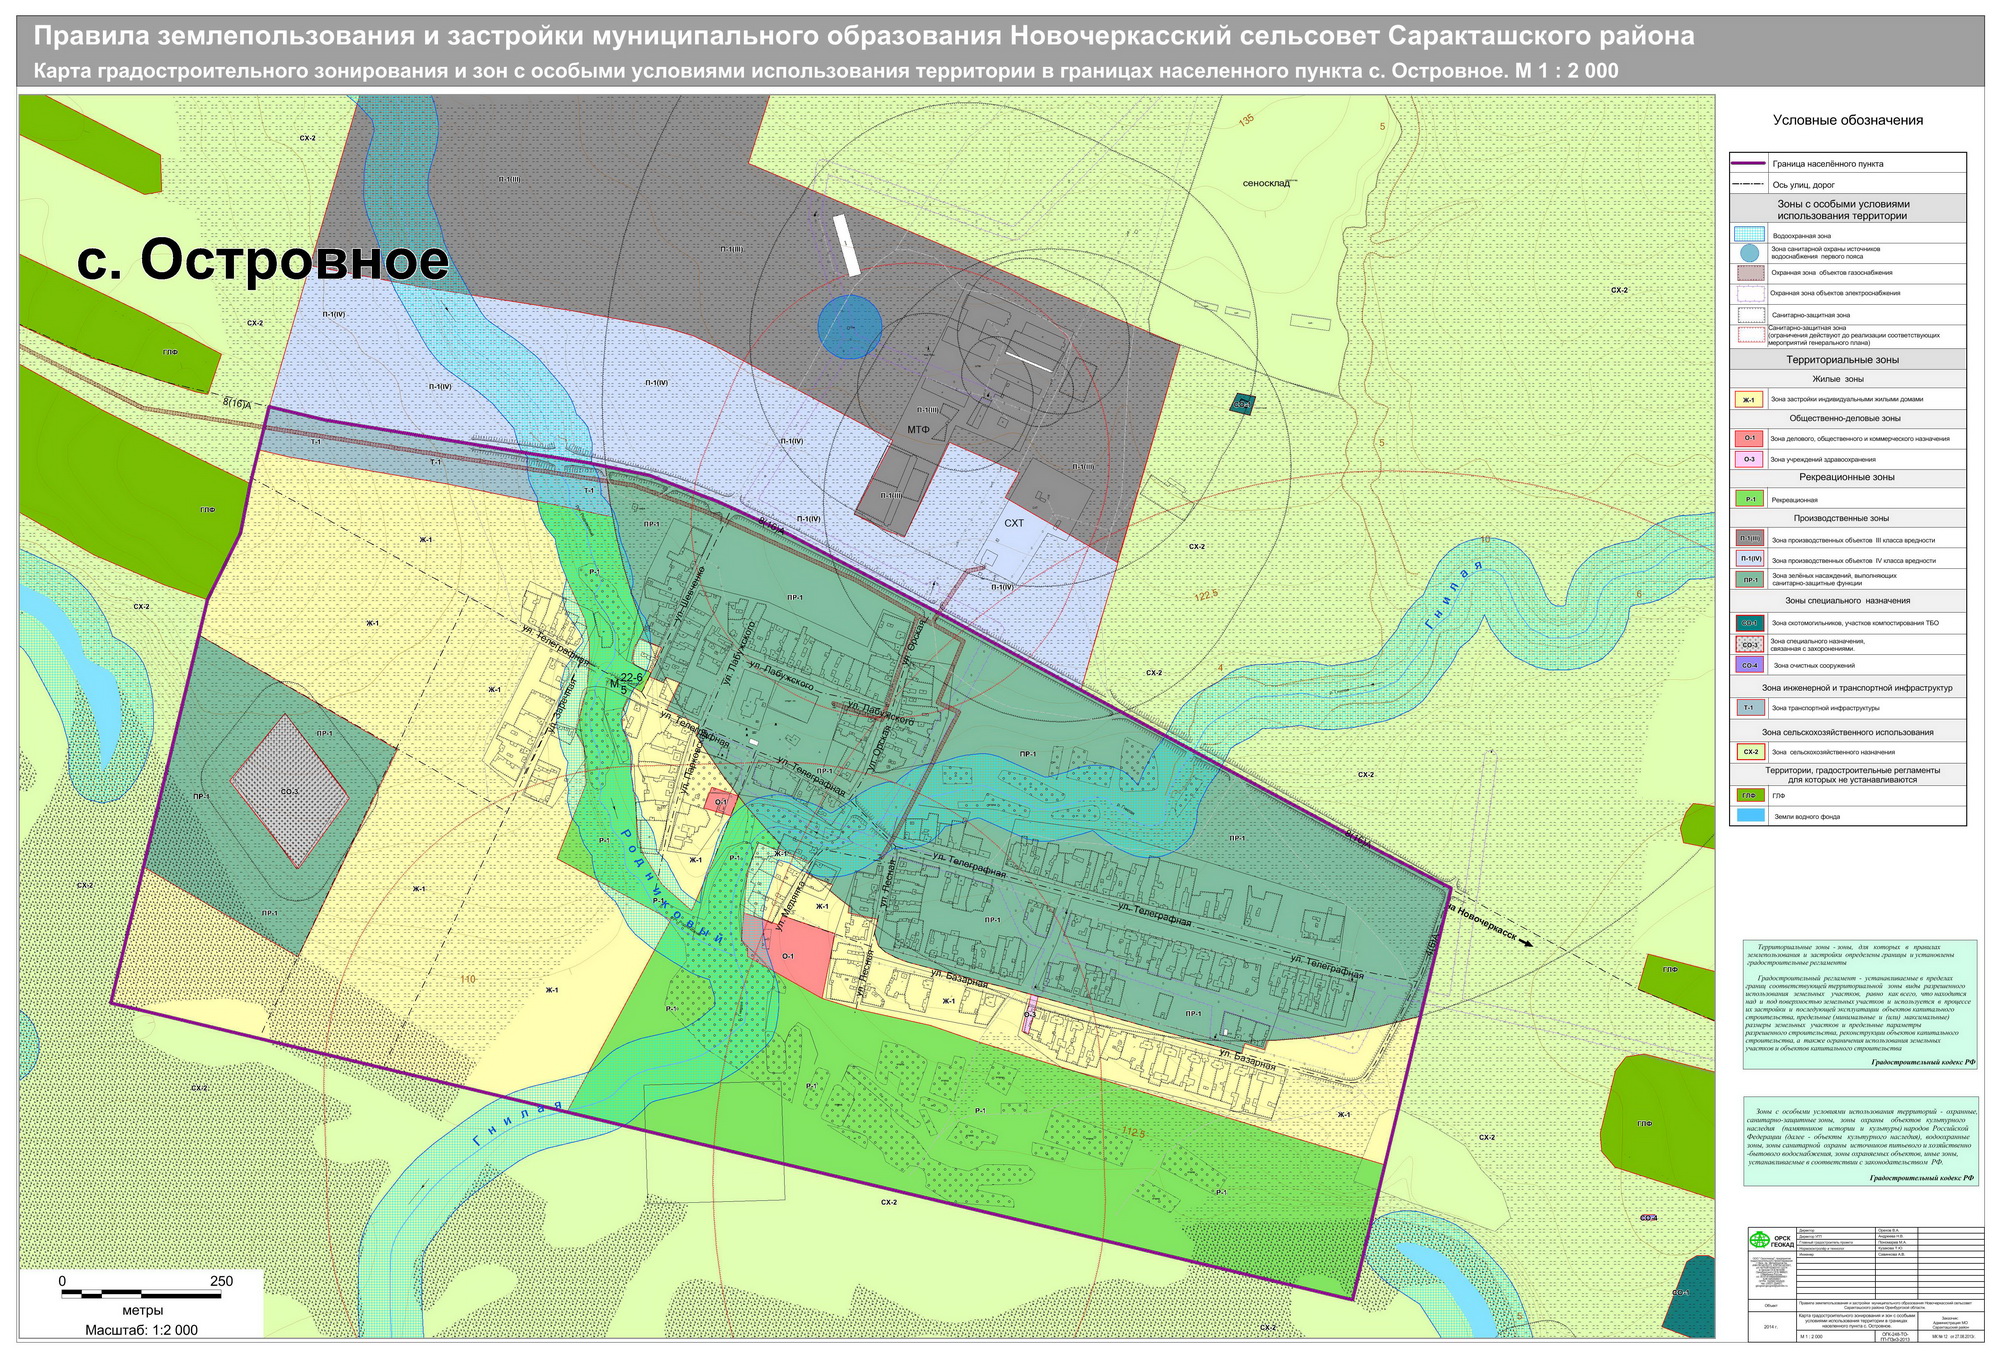Click the green note box starting Зоны с особыми условиями

(x=1859, y=1141)
